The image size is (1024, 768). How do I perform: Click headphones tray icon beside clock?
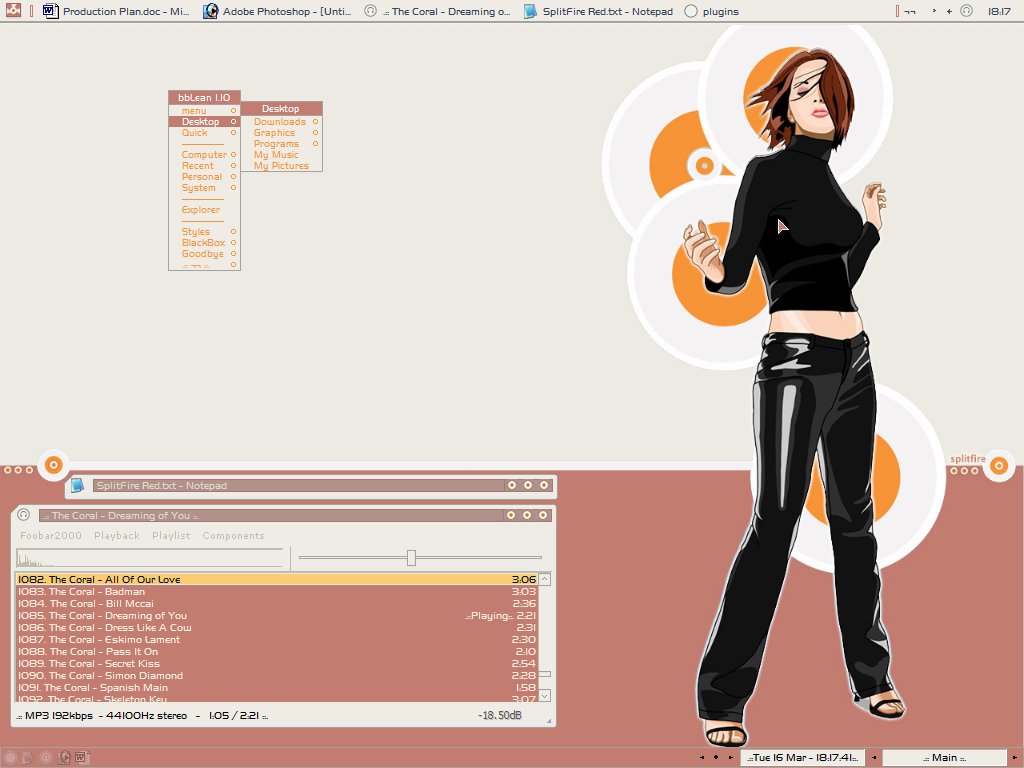click(967, 10)
